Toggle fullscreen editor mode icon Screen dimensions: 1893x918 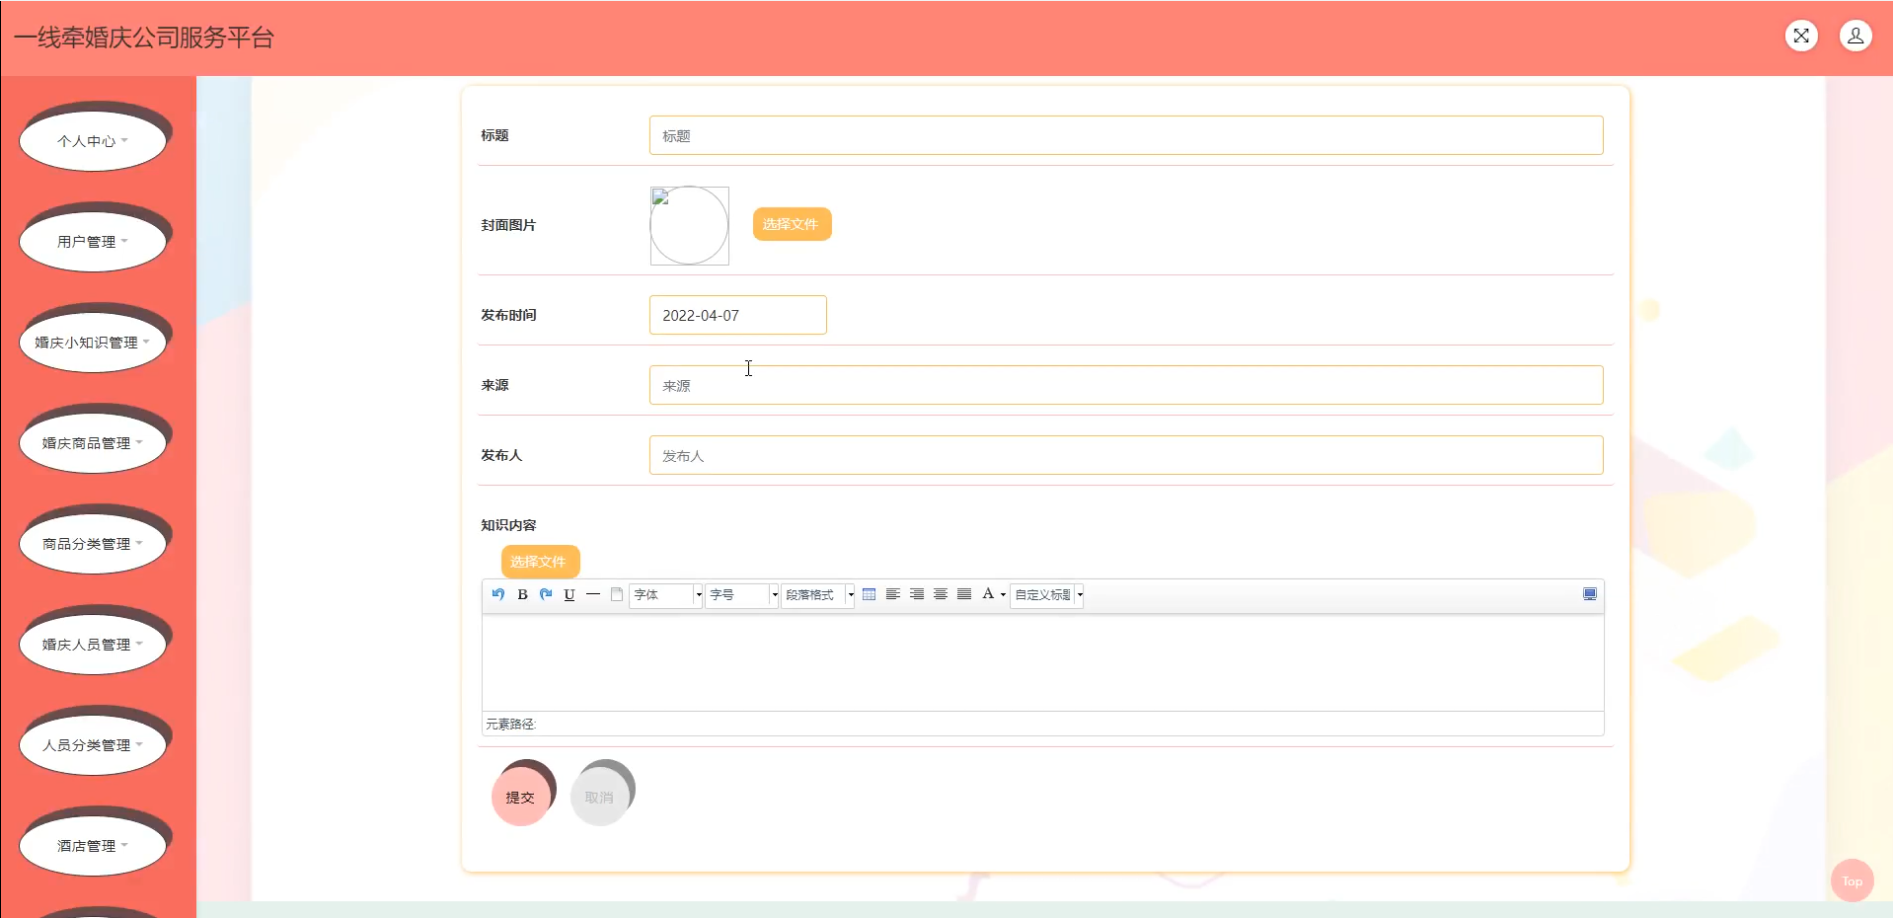(x=1590, y=594)
